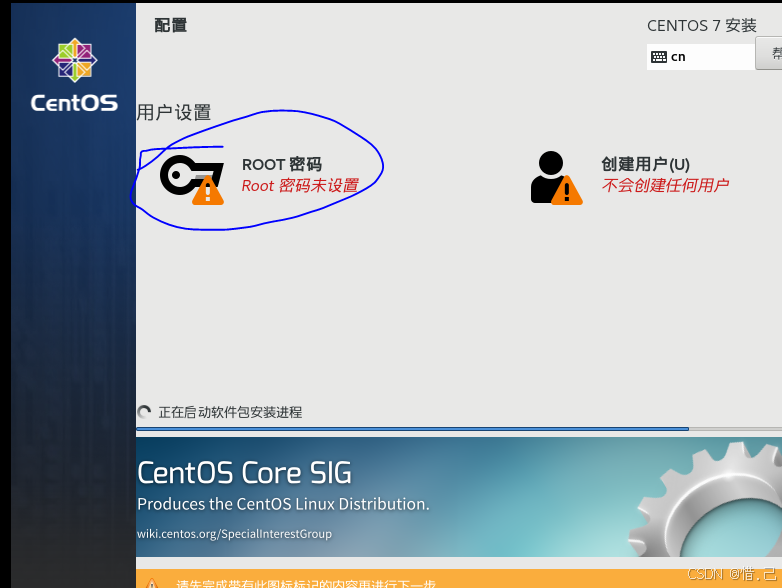Click the help button beside the keyboard layout
Viewport: 782px width, 588px height.
click(769, 53)
